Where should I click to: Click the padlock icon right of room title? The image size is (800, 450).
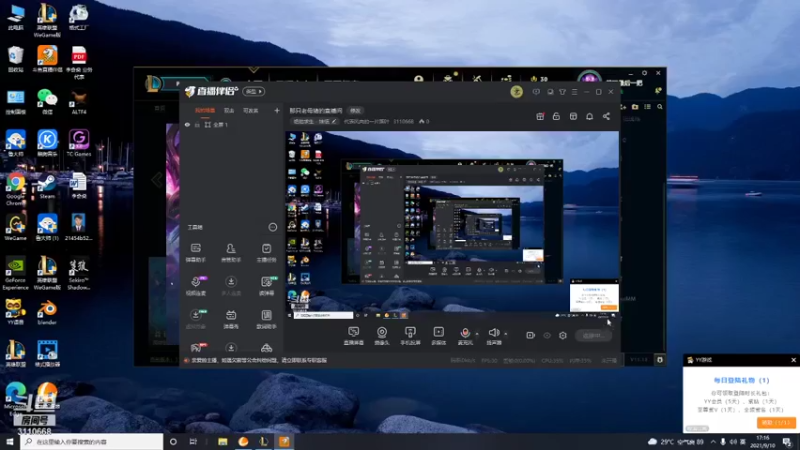coord(556,116)
